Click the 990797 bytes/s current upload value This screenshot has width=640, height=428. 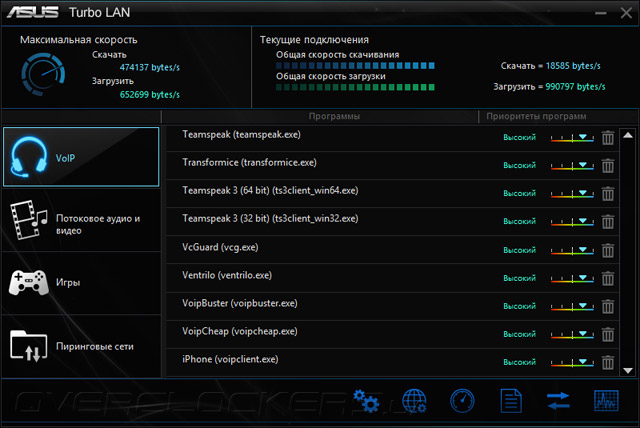click(575, 86)
